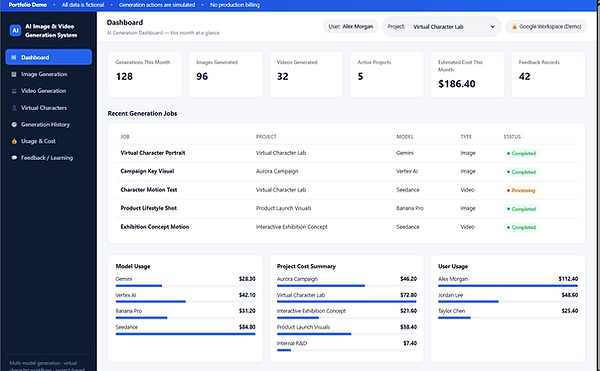Image resolution: width=600 pixels, height=371 pixels.
Task: Click the Virtual Character Portrait job
Action: click(x=153, y=153)
